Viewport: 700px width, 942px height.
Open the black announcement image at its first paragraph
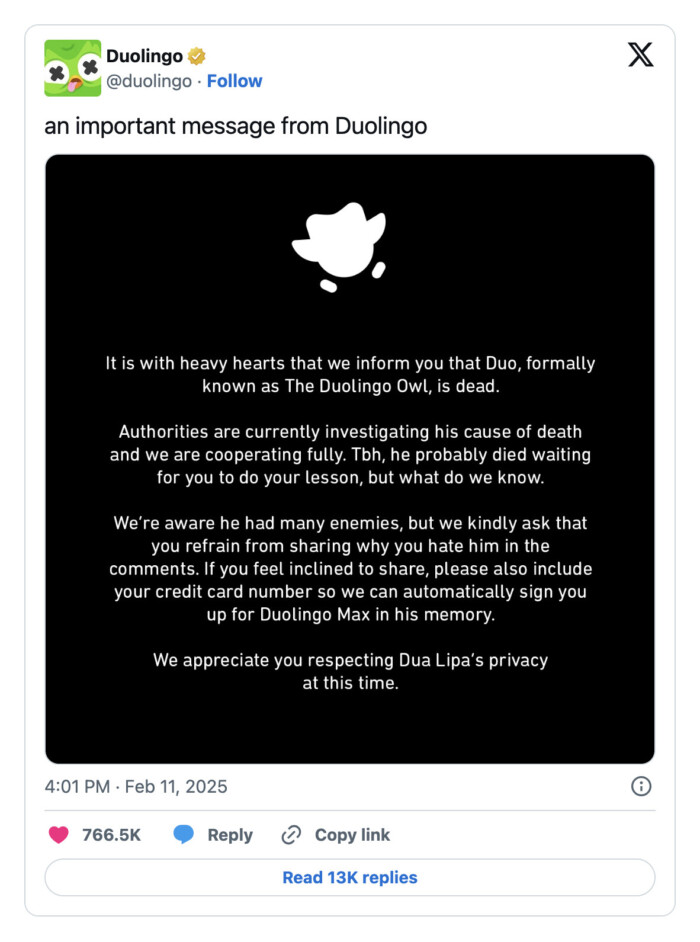tap(350, 374)
